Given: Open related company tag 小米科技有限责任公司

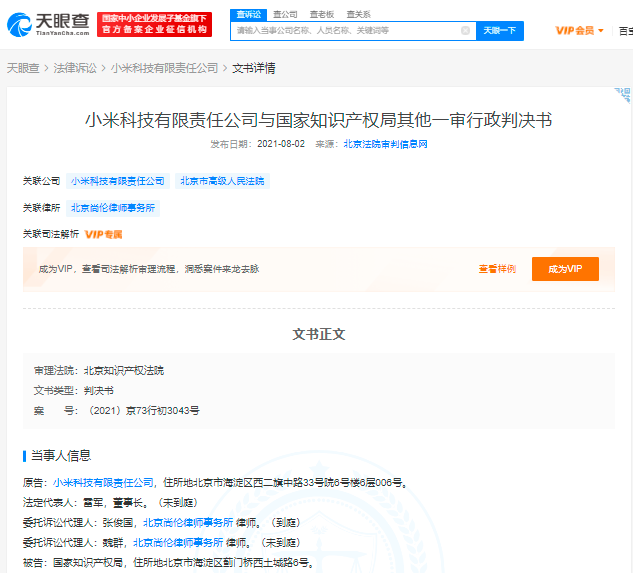Looking at the screenshot, I should tap(118, 181).
